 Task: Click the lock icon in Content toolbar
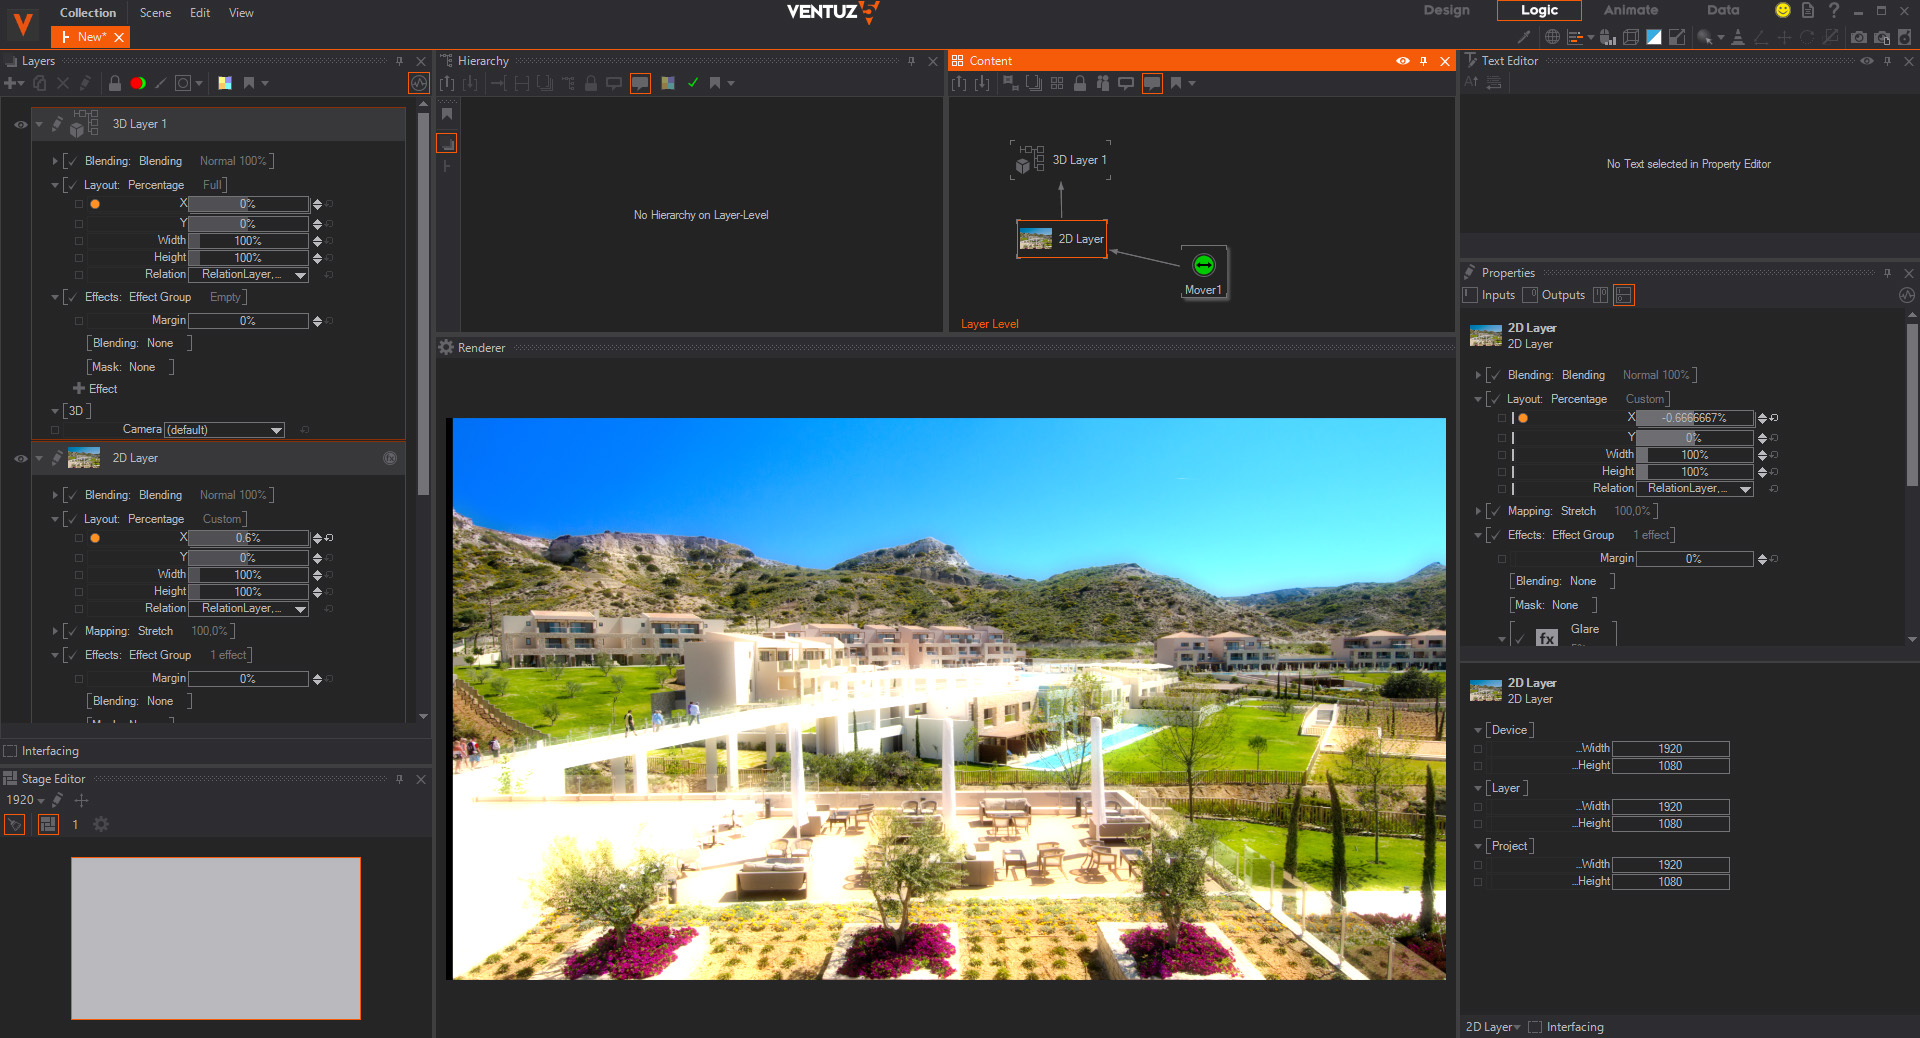(x=1080, y=83)
